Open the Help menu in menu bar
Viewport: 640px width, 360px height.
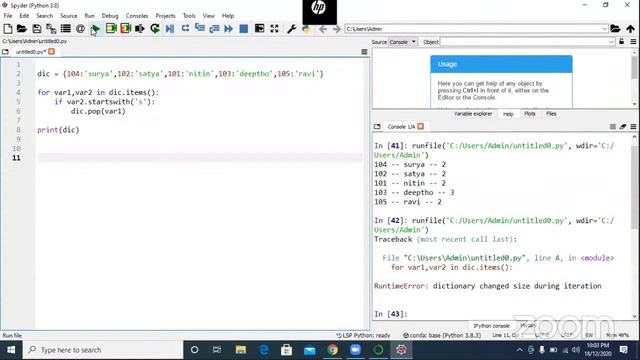point(228,16)
